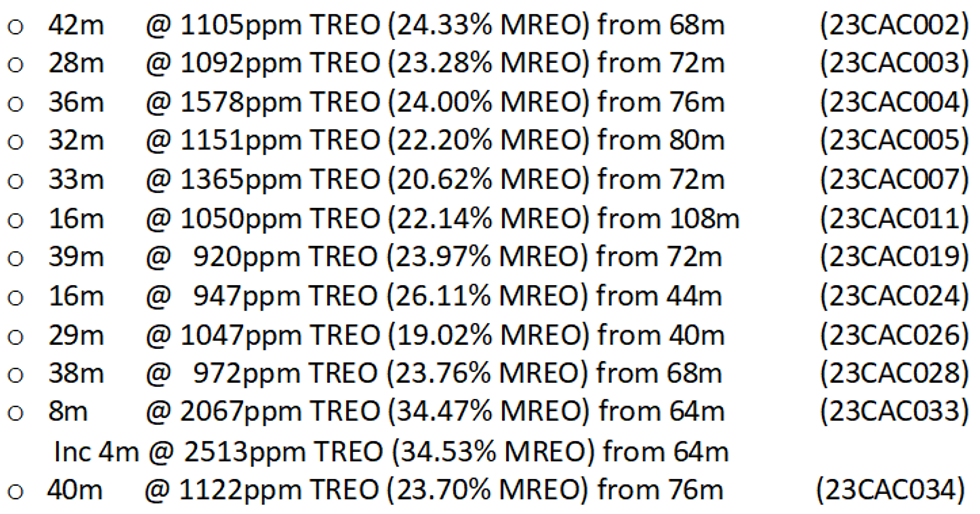Select the 23CAC028 hole identifier
Viewport: 980px width, 514px height.
pos(894,374)
